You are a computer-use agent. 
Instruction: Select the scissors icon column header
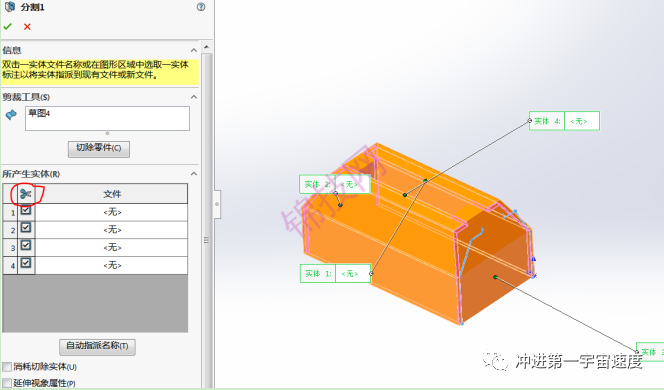(x=25, y=194)
